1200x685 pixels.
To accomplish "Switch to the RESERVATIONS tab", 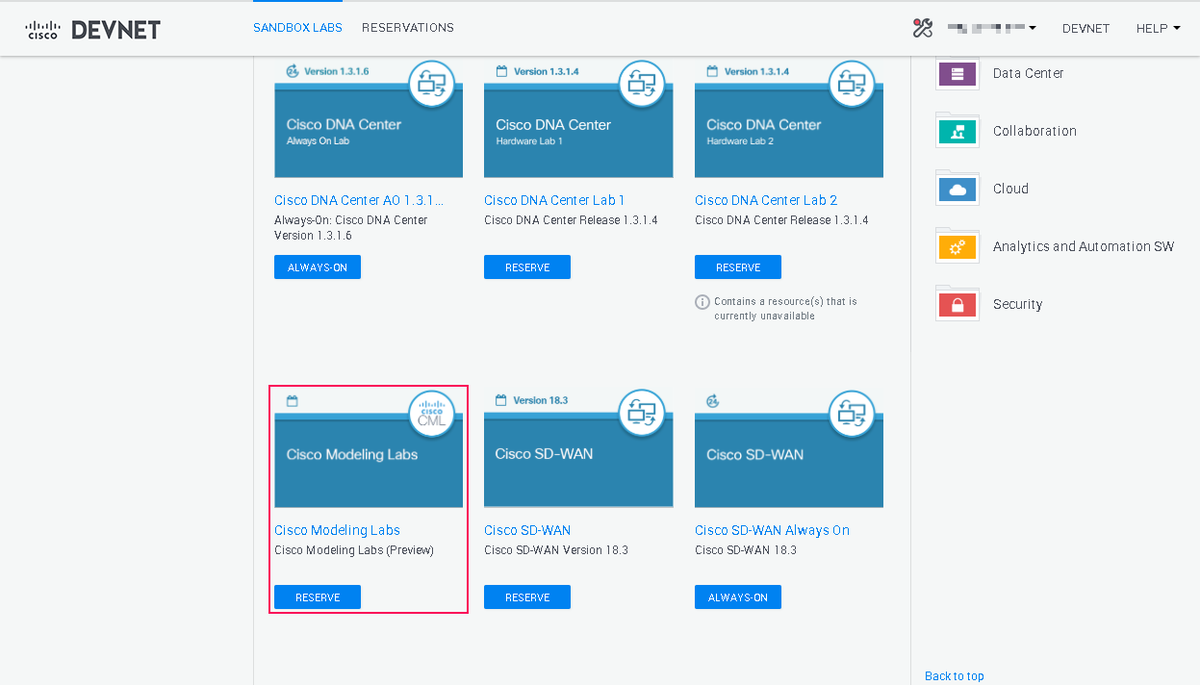I will pos(408,28).
